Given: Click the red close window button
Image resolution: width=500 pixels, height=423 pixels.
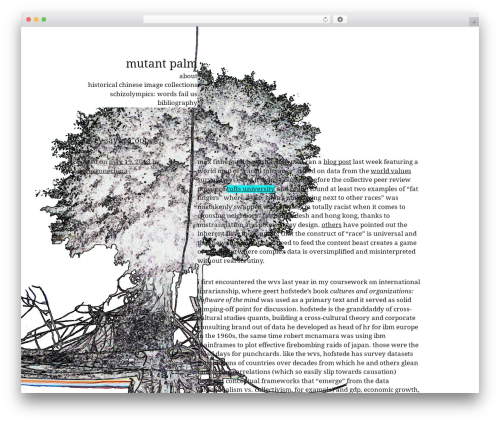Looking at the screenshot, I should pyautogui.click(x=29, y=19).
